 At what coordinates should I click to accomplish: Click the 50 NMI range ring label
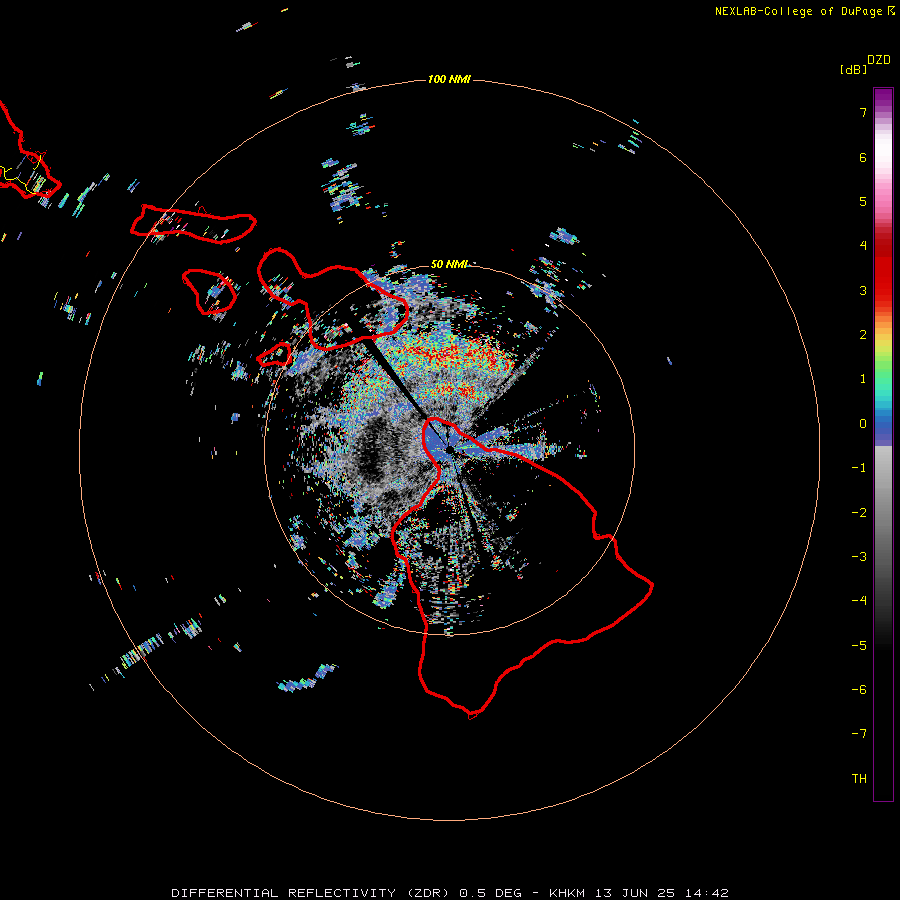(x=449, y=264)
